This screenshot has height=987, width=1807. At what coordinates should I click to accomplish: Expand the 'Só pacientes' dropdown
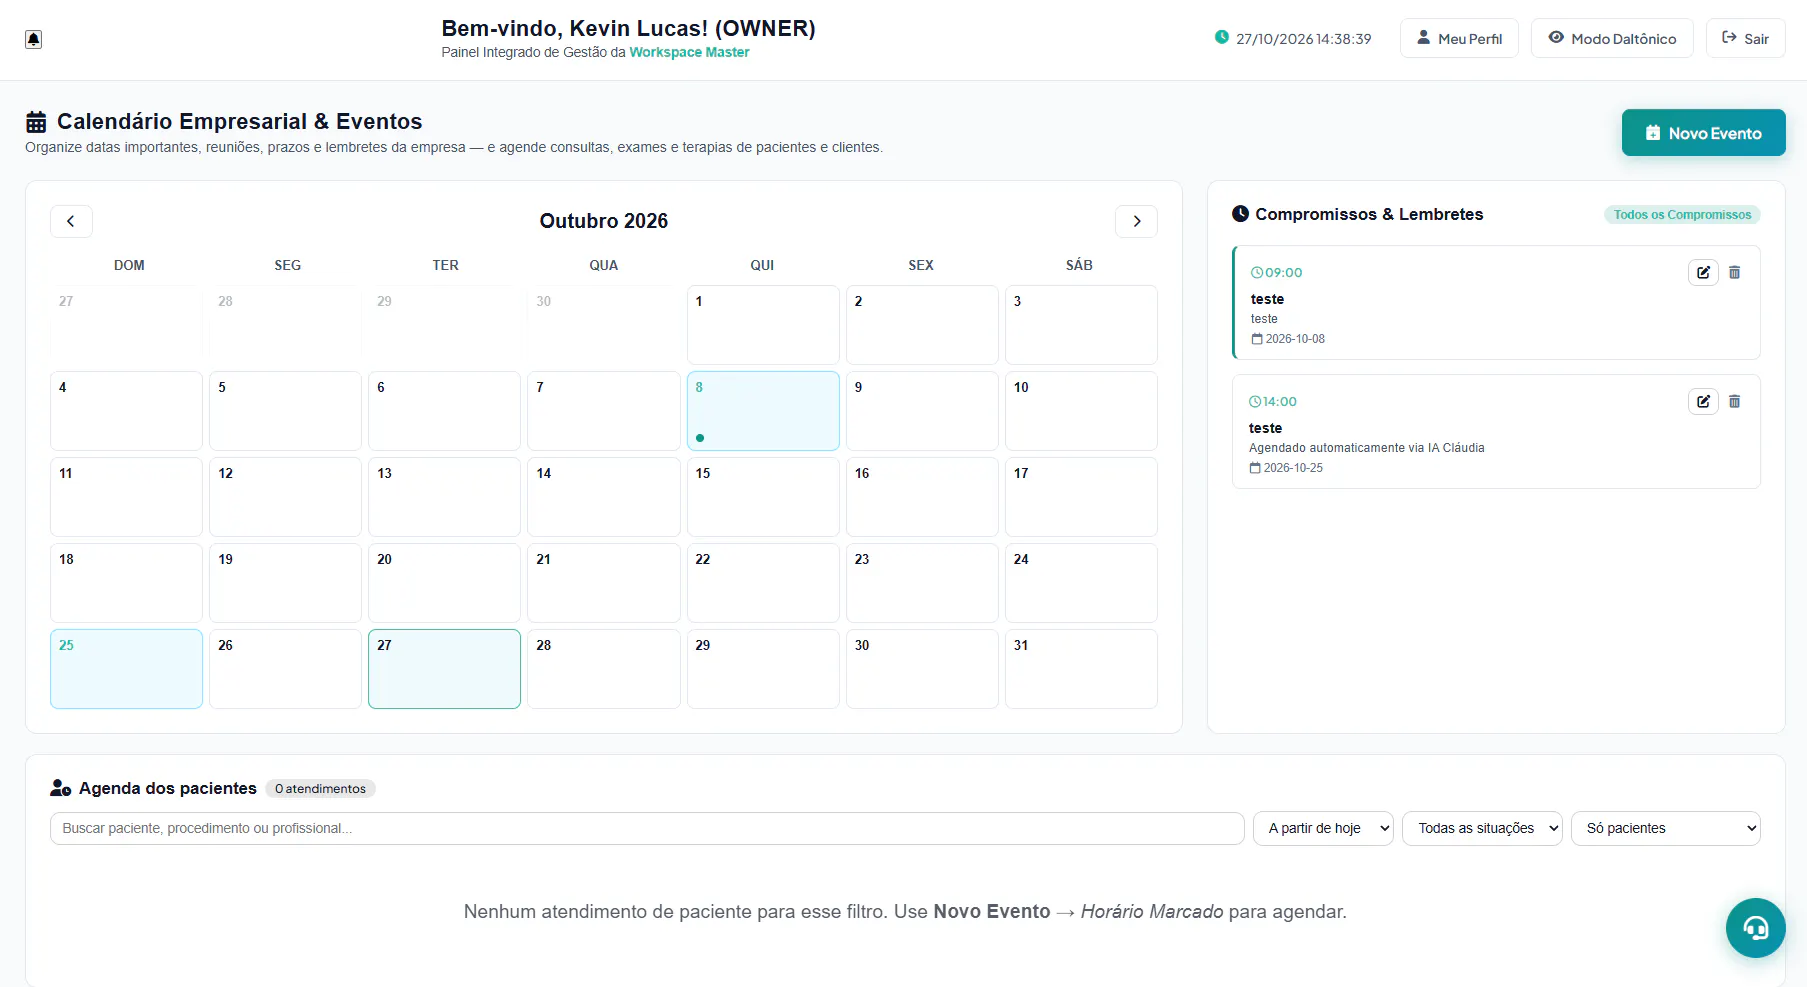coord(1666,828)
